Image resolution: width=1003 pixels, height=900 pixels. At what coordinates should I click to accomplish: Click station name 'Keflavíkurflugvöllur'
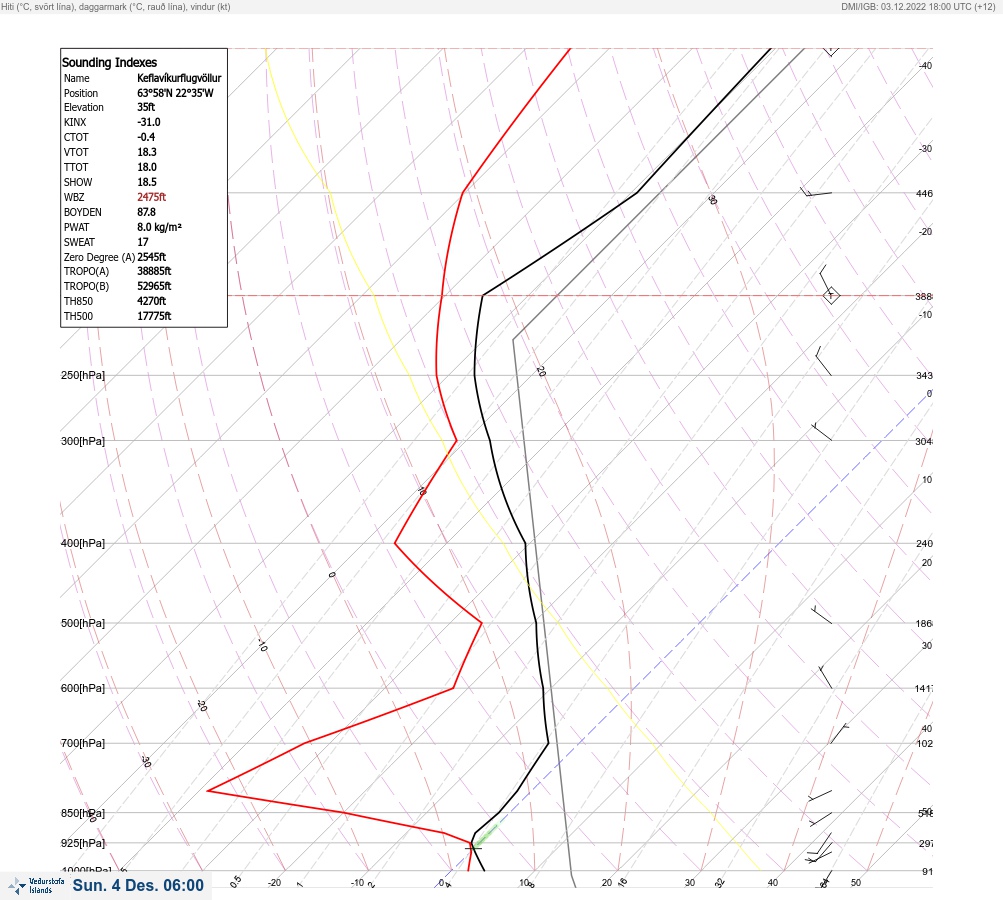coord(179,78)
